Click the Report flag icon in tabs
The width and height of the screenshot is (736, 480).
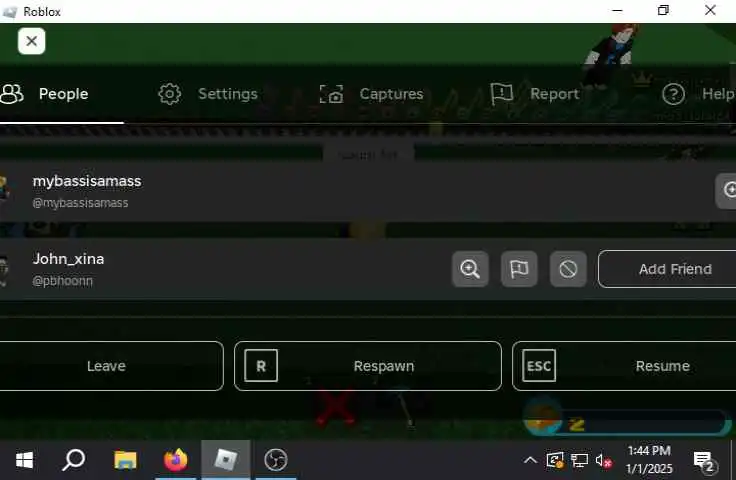[x=501, y=94]
